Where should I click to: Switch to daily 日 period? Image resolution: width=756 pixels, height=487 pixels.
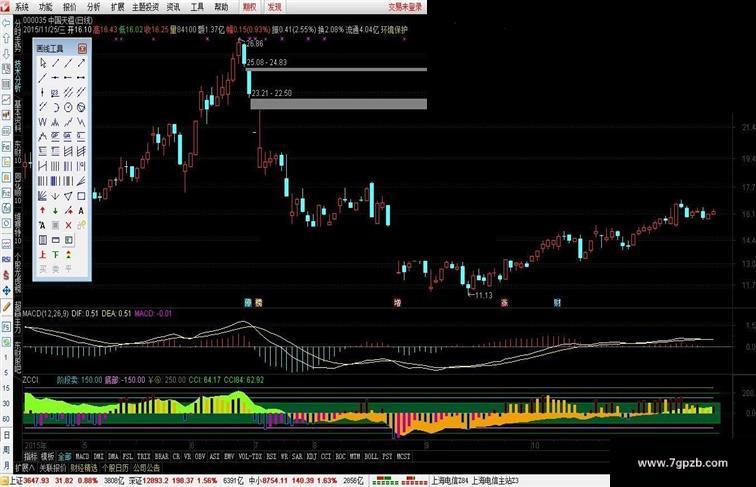click(6, 434)
